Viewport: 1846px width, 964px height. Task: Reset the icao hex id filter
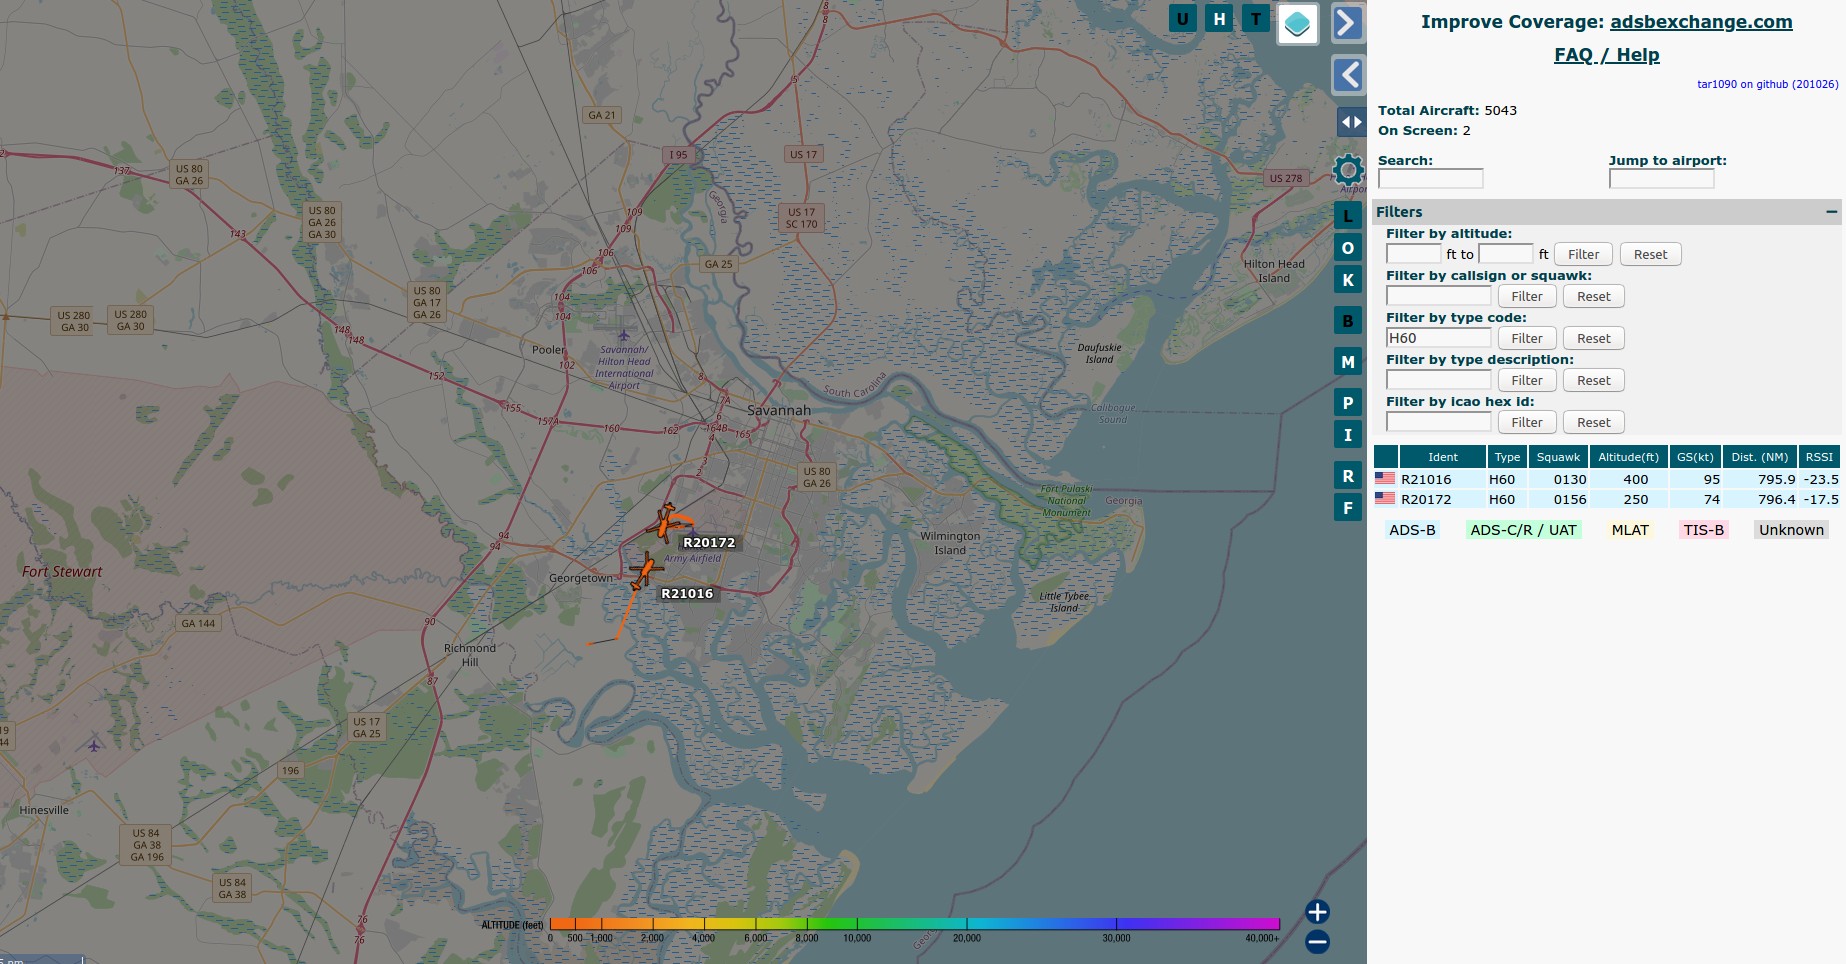(1593, 422)
